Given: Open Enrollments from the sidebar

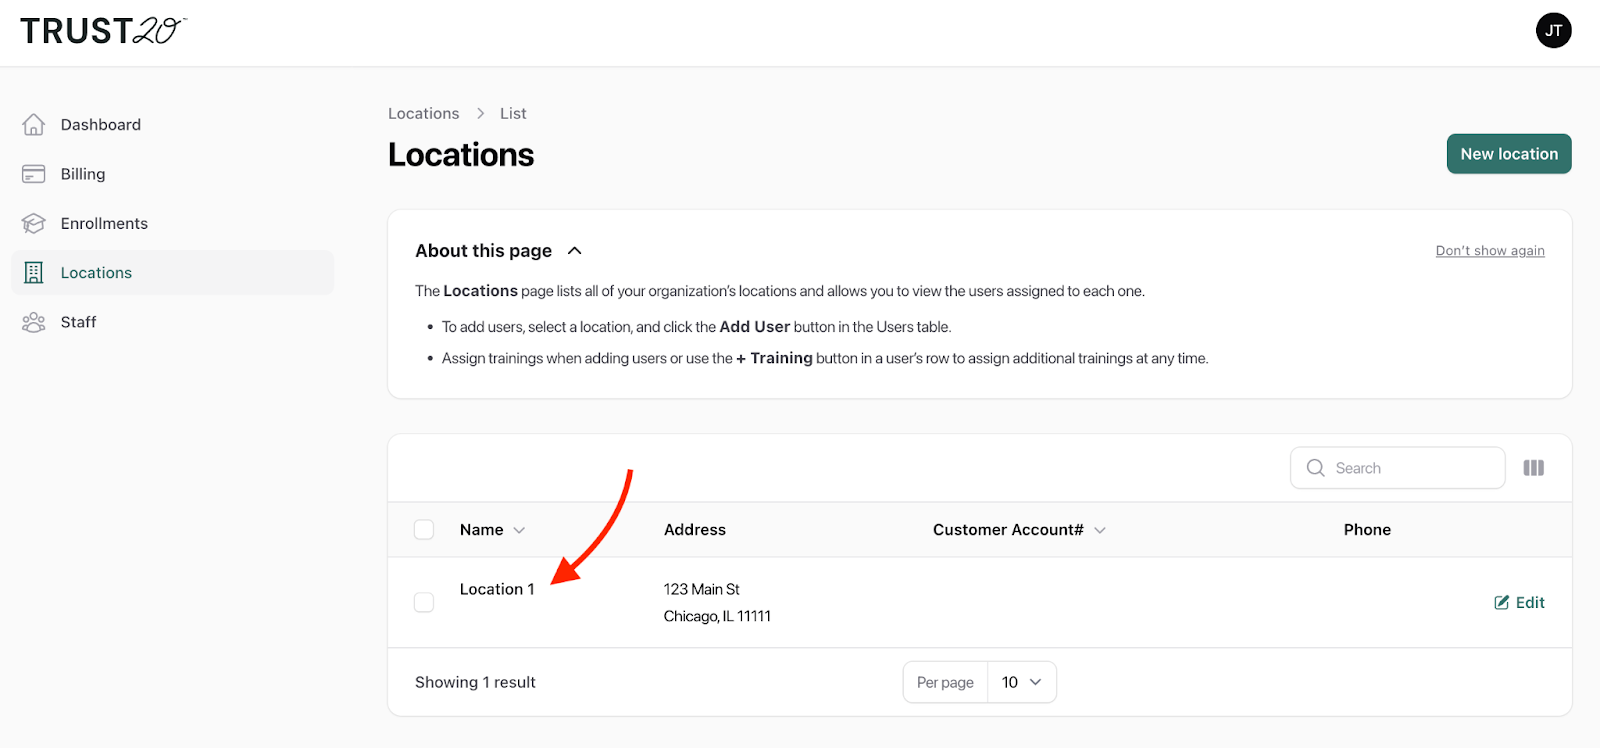Looking at the screenshot, I should pos(104,223).
